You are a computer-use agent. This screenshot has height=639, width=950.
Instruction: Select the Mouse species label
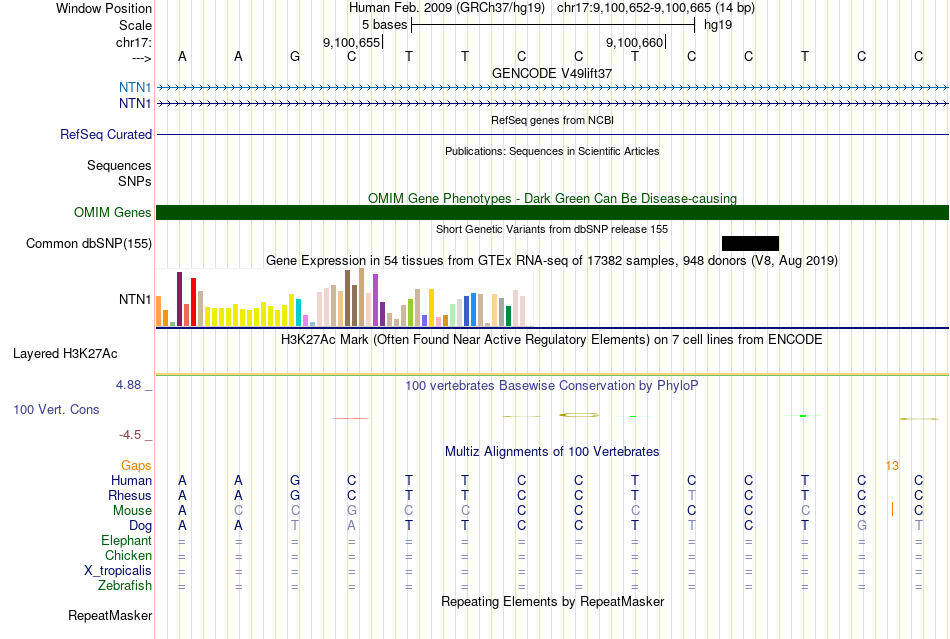click(132, 511)
